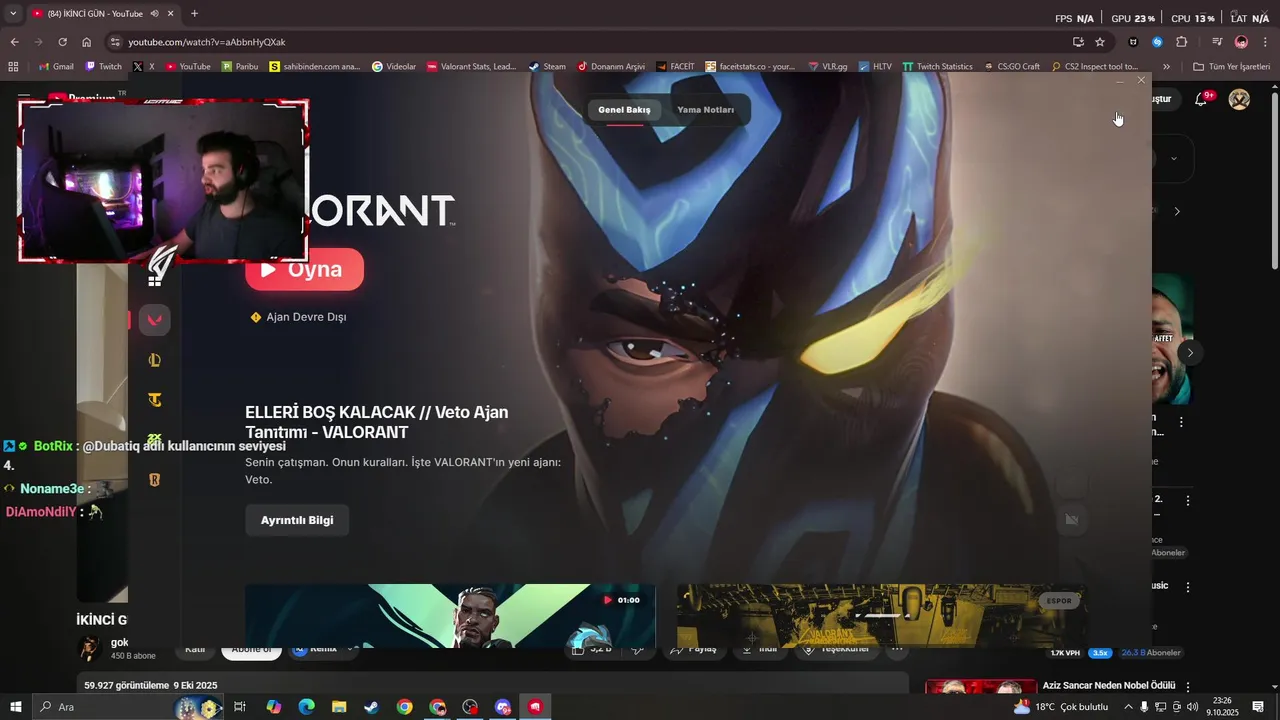This screenshot has width=1280, height=720.
Task: Open the Riot Client taskbar icon
Action: click(536, 707)
